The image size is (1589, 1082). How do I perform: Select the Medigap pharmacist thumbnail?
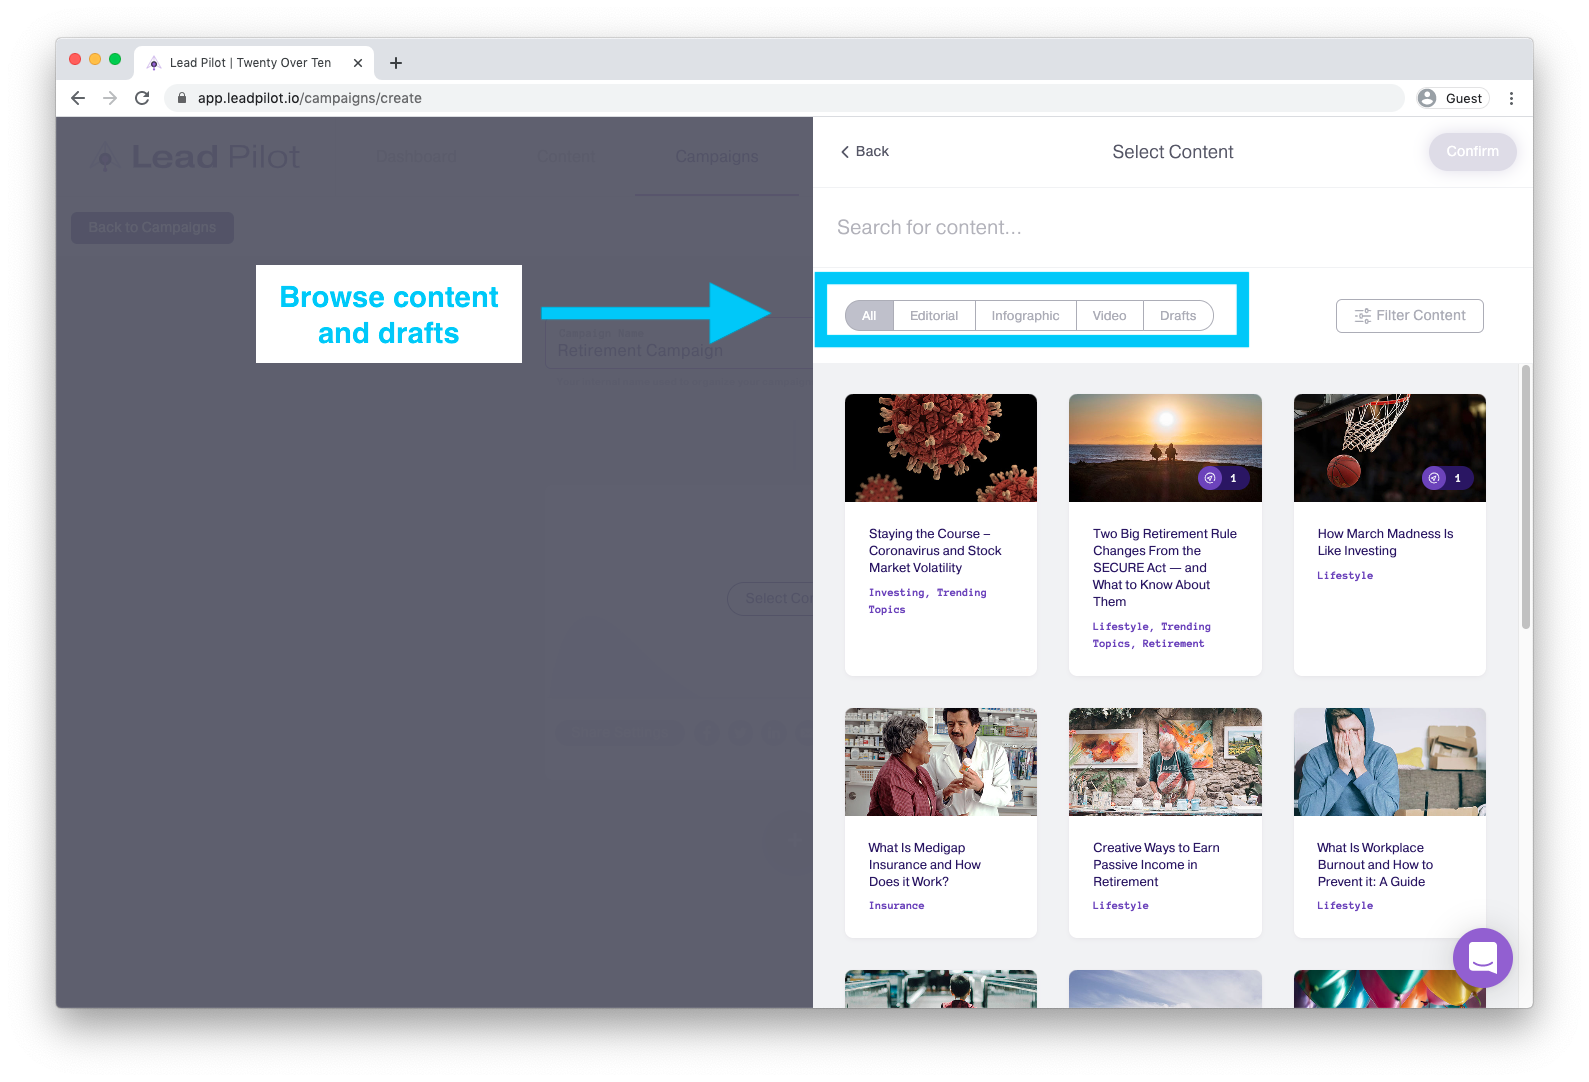[x=941, y=762]
